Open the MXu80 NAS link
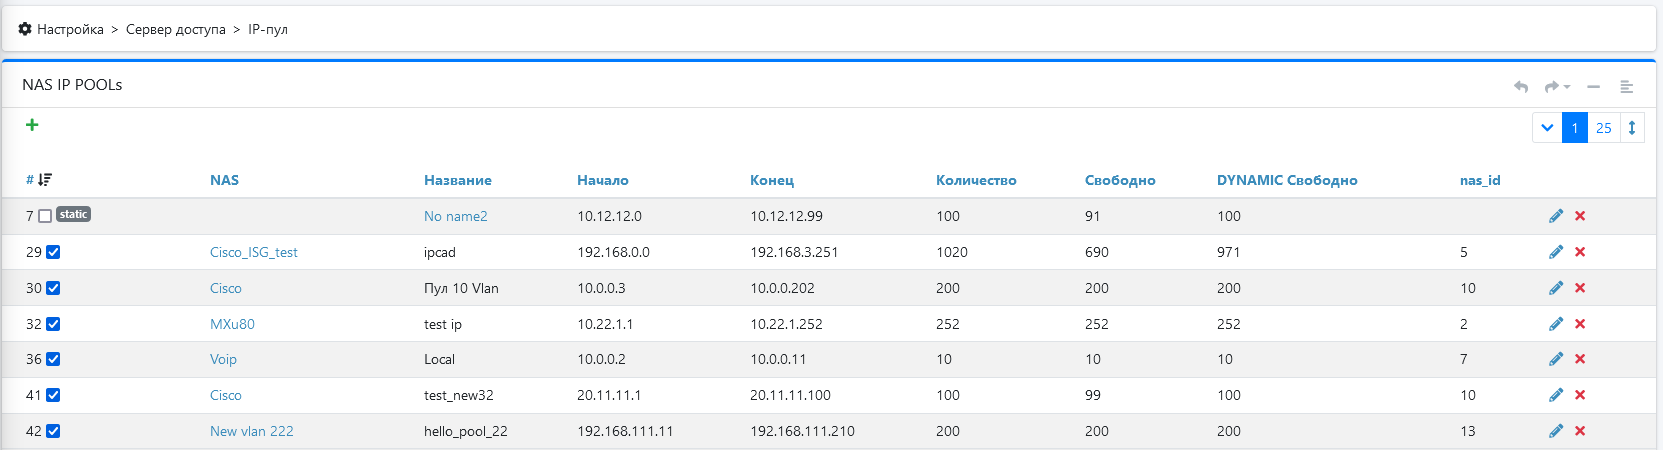Screen dimensions: 1663x450 tap(232, 324)
